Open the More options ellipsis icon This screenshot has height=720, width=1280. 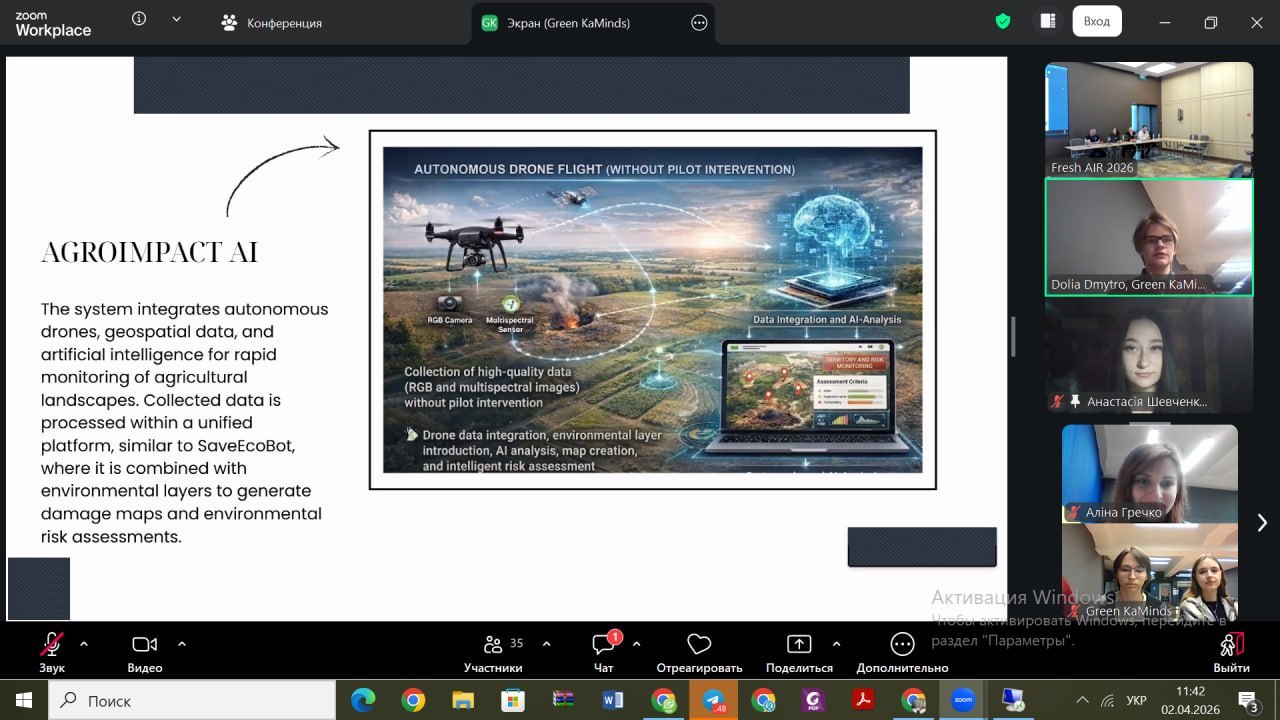tap(902, 644)
